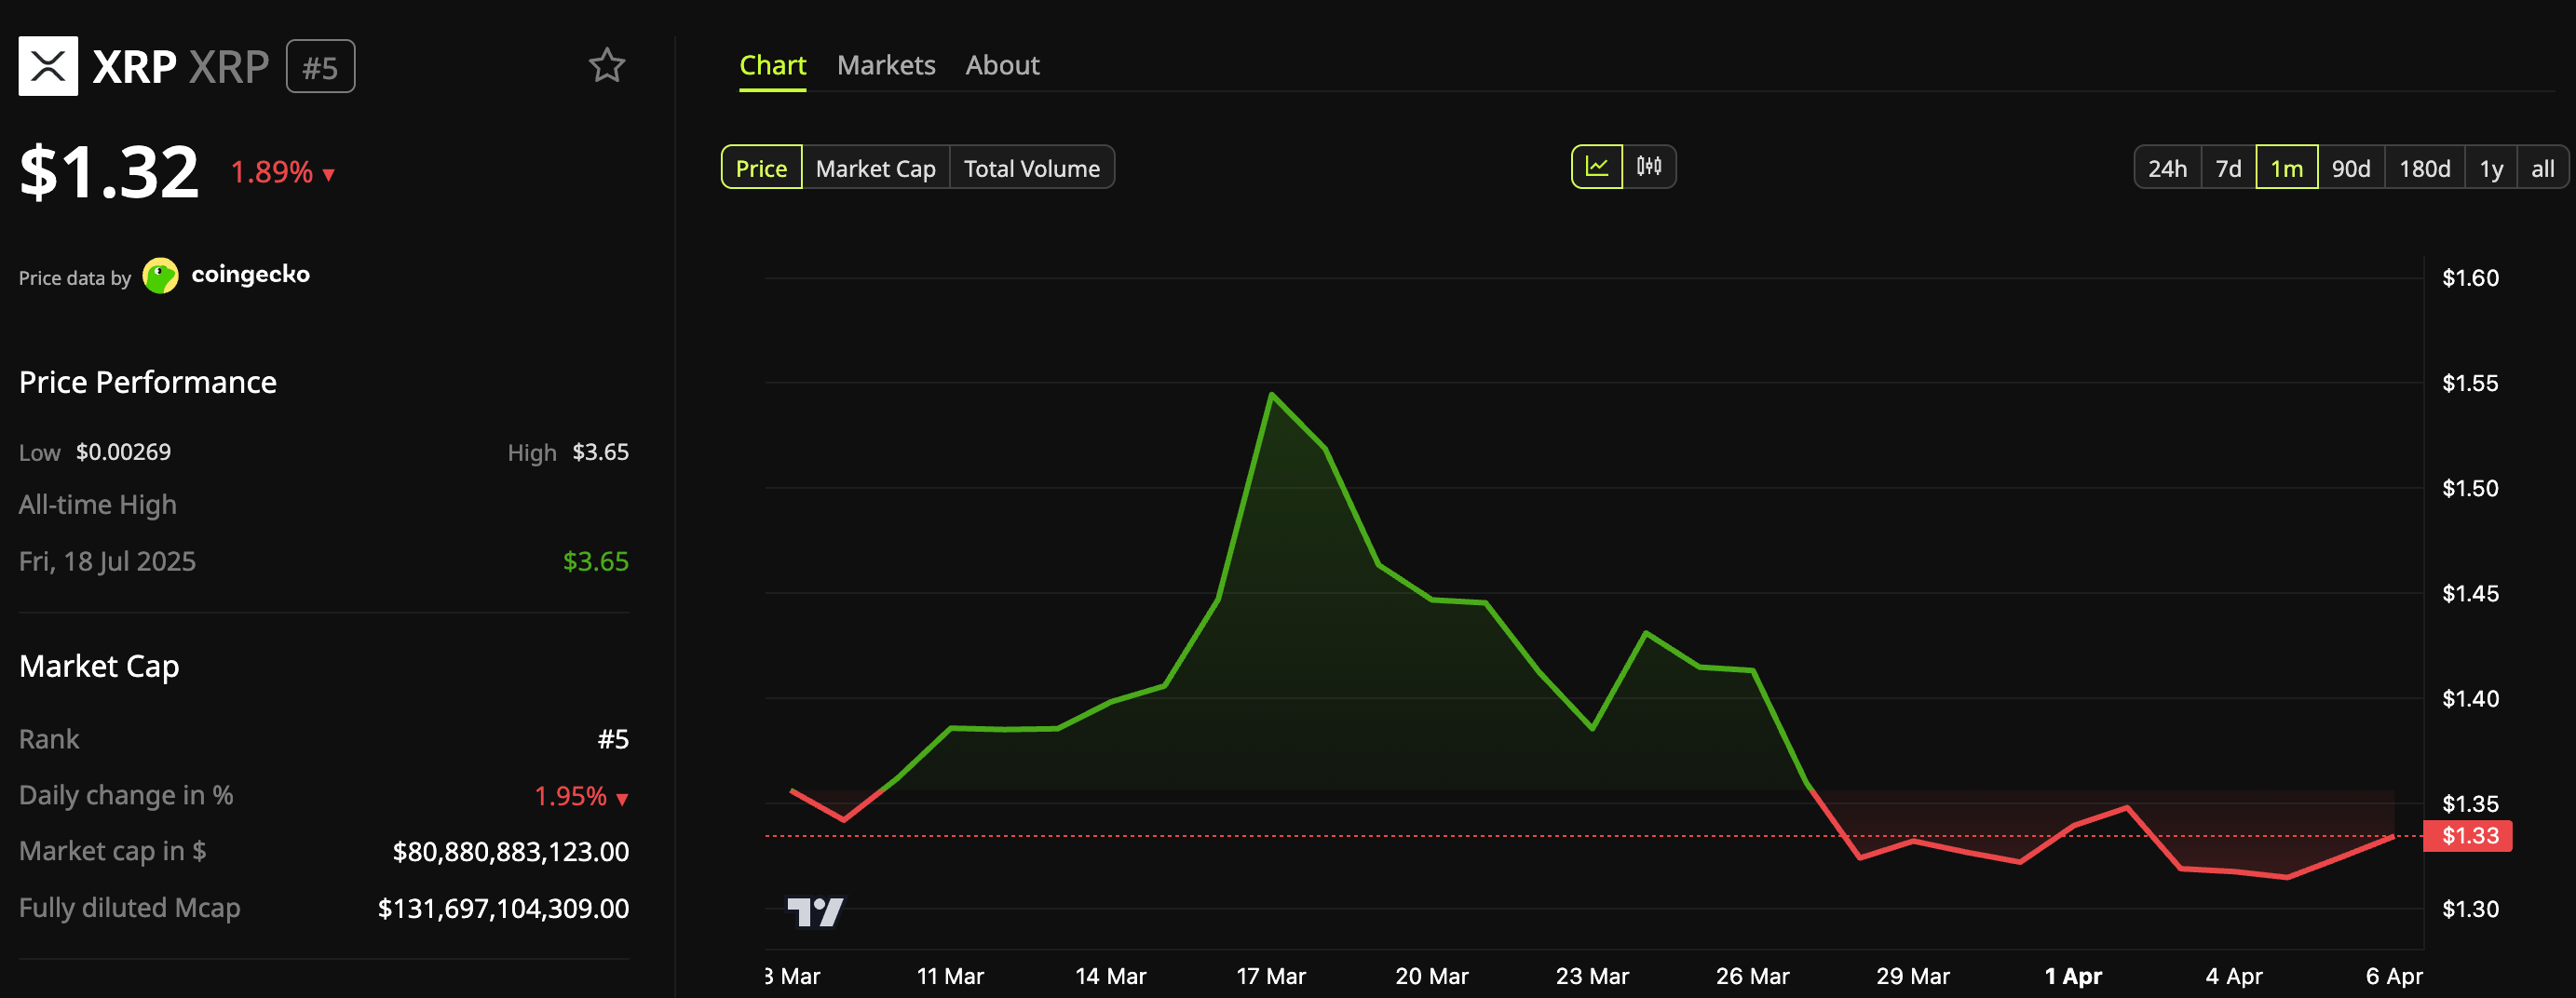
Task: Click the High value $3.65 in the Low/High row
Action: (600, 452)
